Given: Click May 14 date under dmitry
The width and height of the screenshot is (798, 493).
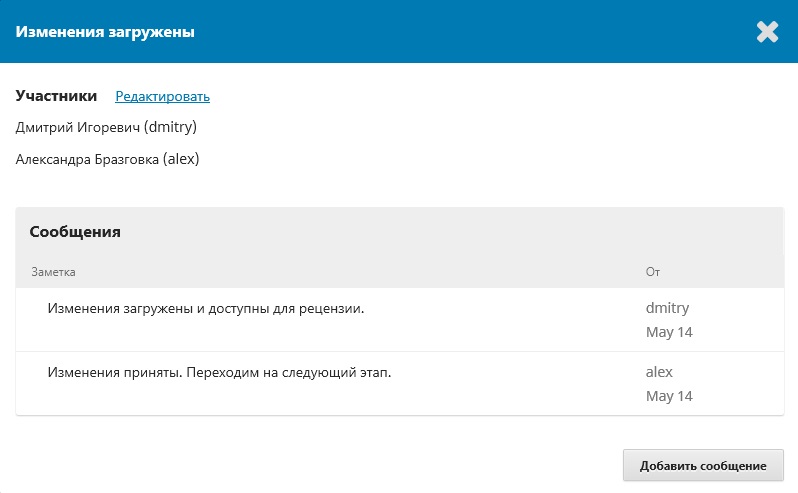Looking at the screenshot, I should [669, 332].
